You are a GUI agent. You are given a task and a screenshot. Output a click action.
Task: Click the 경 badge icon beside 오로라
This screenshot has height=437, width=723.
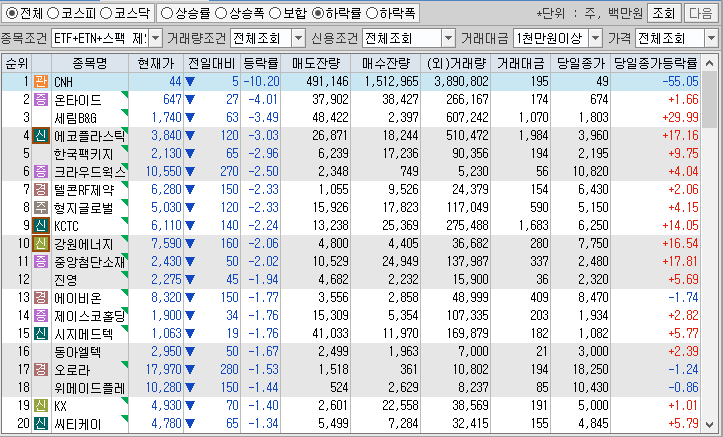[x=41, y=369]
